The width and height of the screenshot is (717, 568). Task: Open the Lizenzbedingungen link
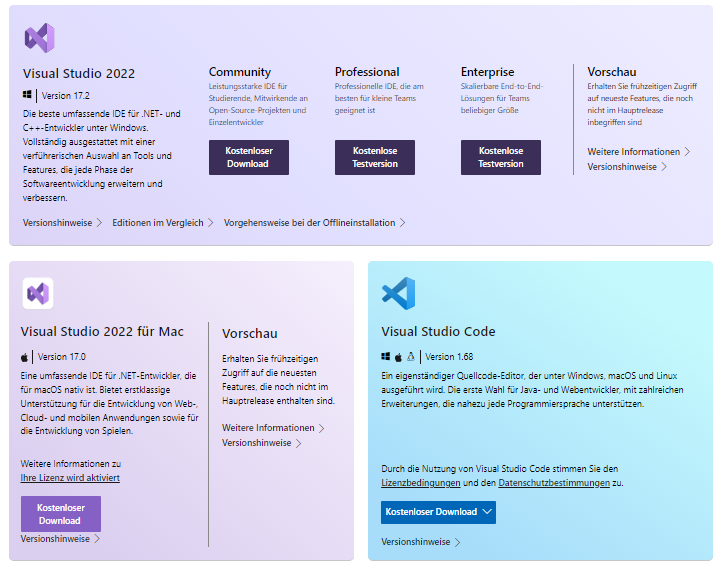point(421,483)
